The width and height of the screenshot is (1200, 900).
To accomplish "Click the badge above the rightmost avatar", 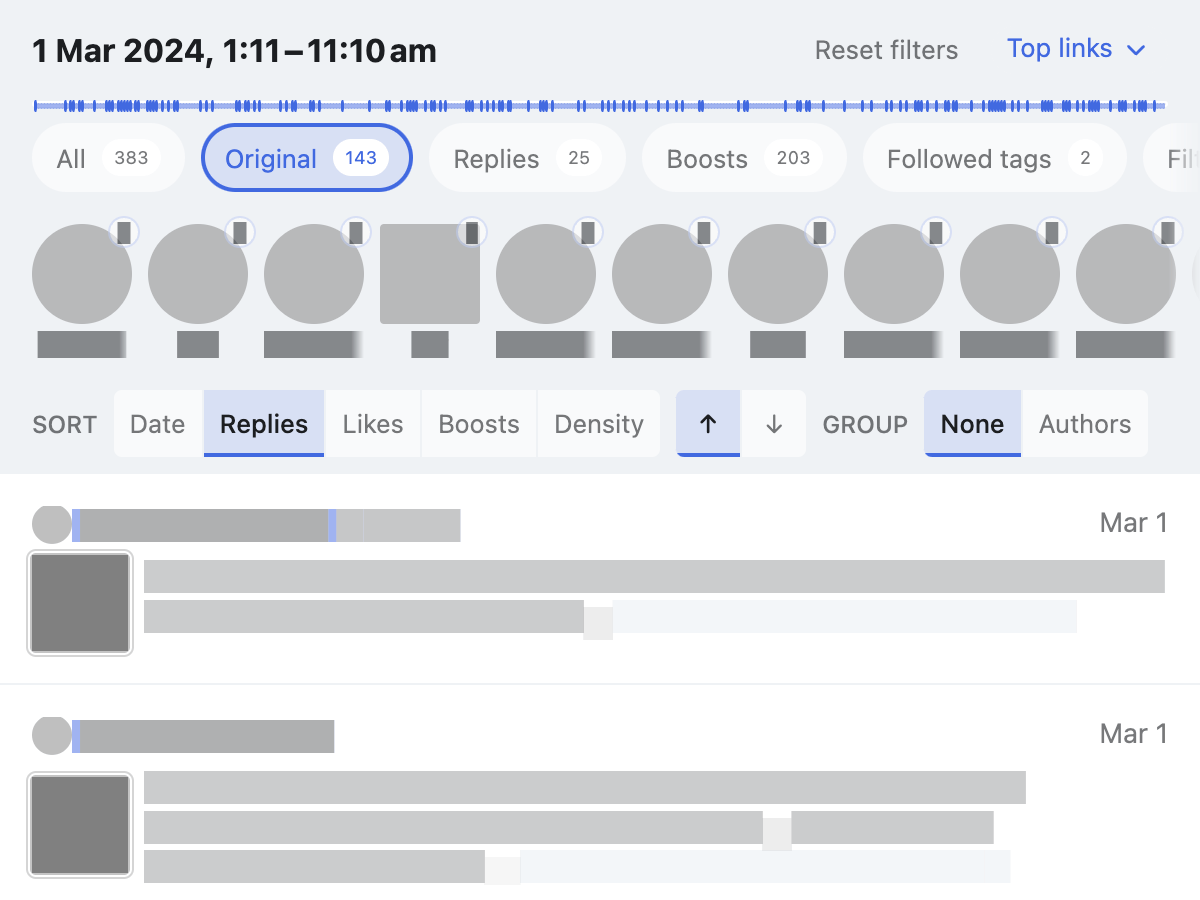I will coord(1168,231).
